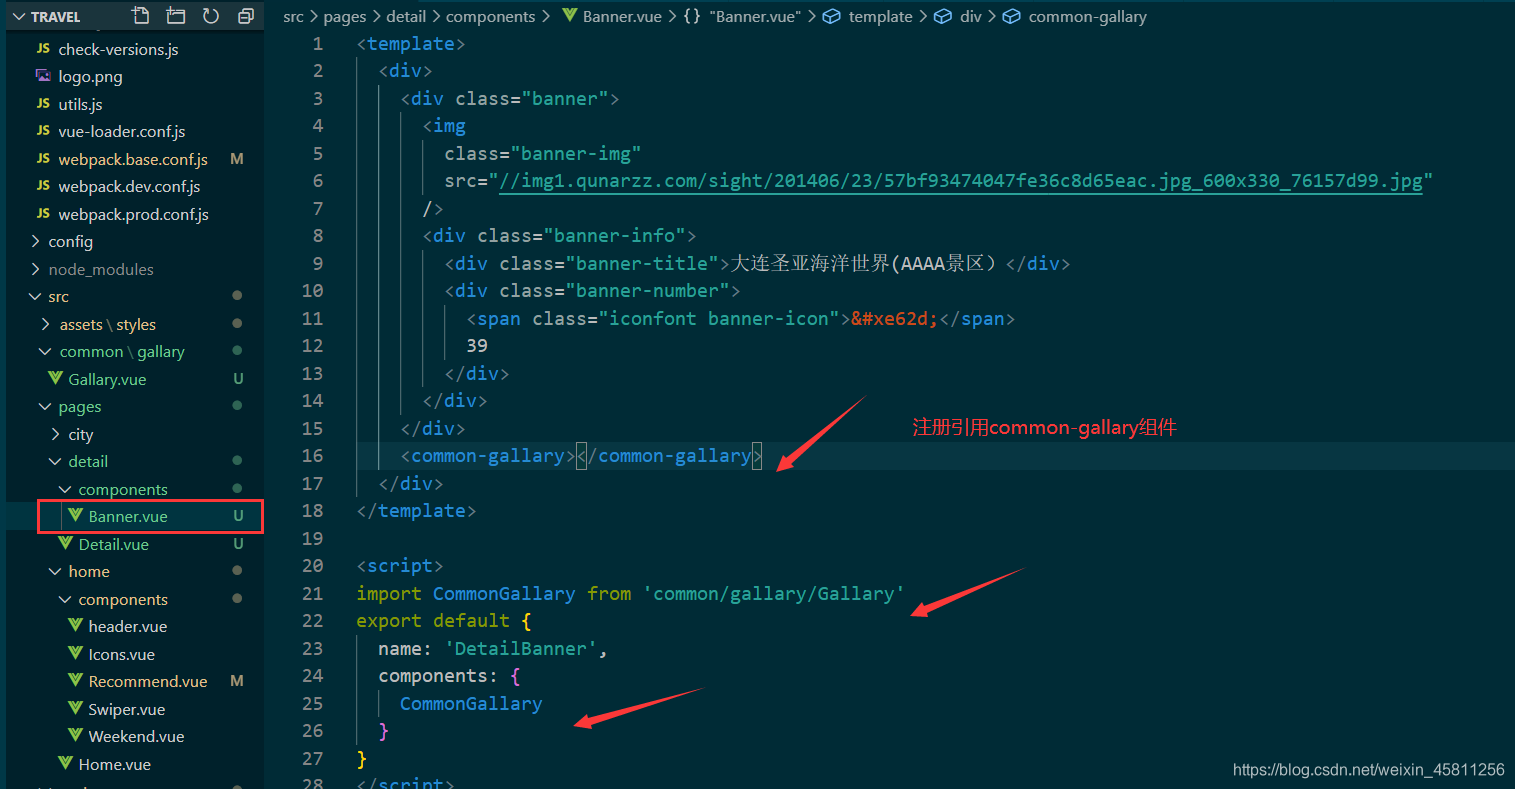Collapse the TRAVEL project root section
Viewport: 1515px width, 789px height.
pyautogui.click(x=46, y=17)
